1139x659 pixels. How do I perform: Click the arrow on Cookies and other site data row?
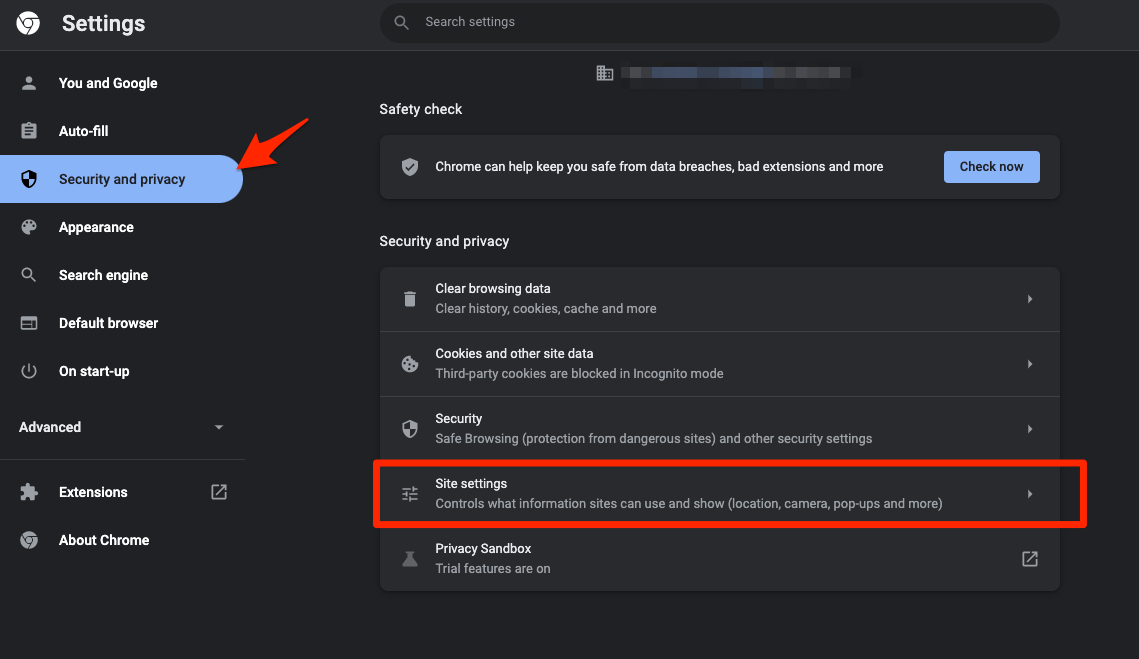pos(1029,364)
